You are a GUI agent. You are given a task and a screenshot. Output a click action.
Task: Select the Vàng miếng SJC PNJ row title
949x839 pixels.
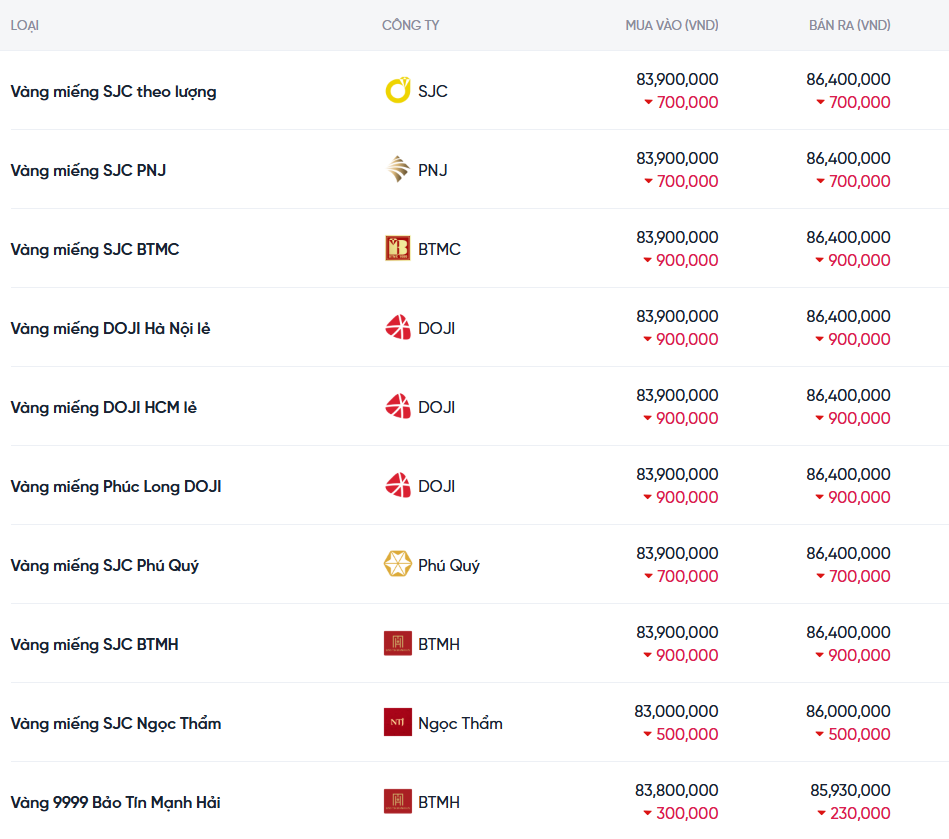[x=88, y=171]
